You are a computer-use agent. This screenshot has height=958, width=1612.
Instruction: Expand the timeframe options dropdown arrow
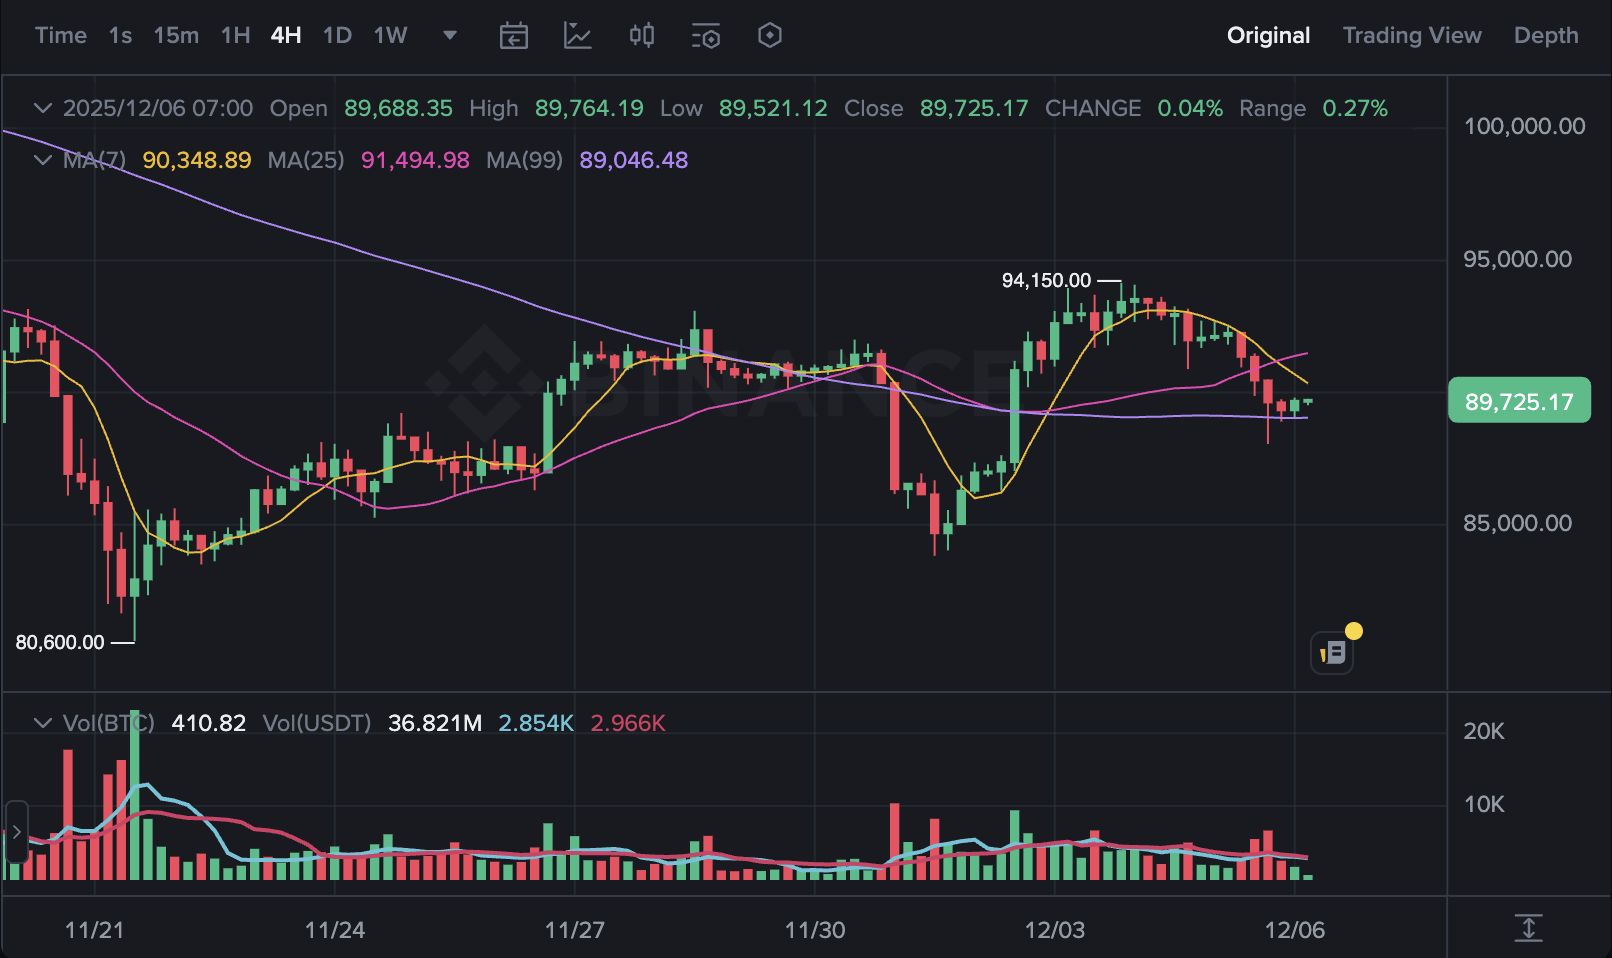tap(450, 35)
